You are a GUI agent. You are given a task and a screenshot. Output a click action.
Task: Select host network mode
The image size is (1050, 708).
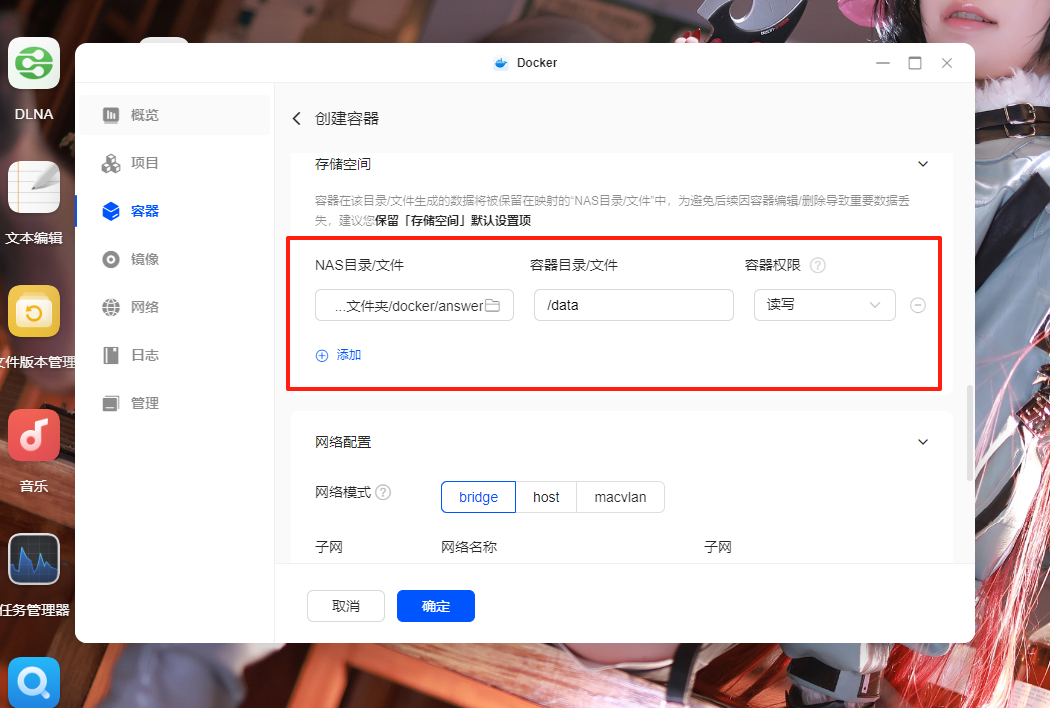click(546, 497)
